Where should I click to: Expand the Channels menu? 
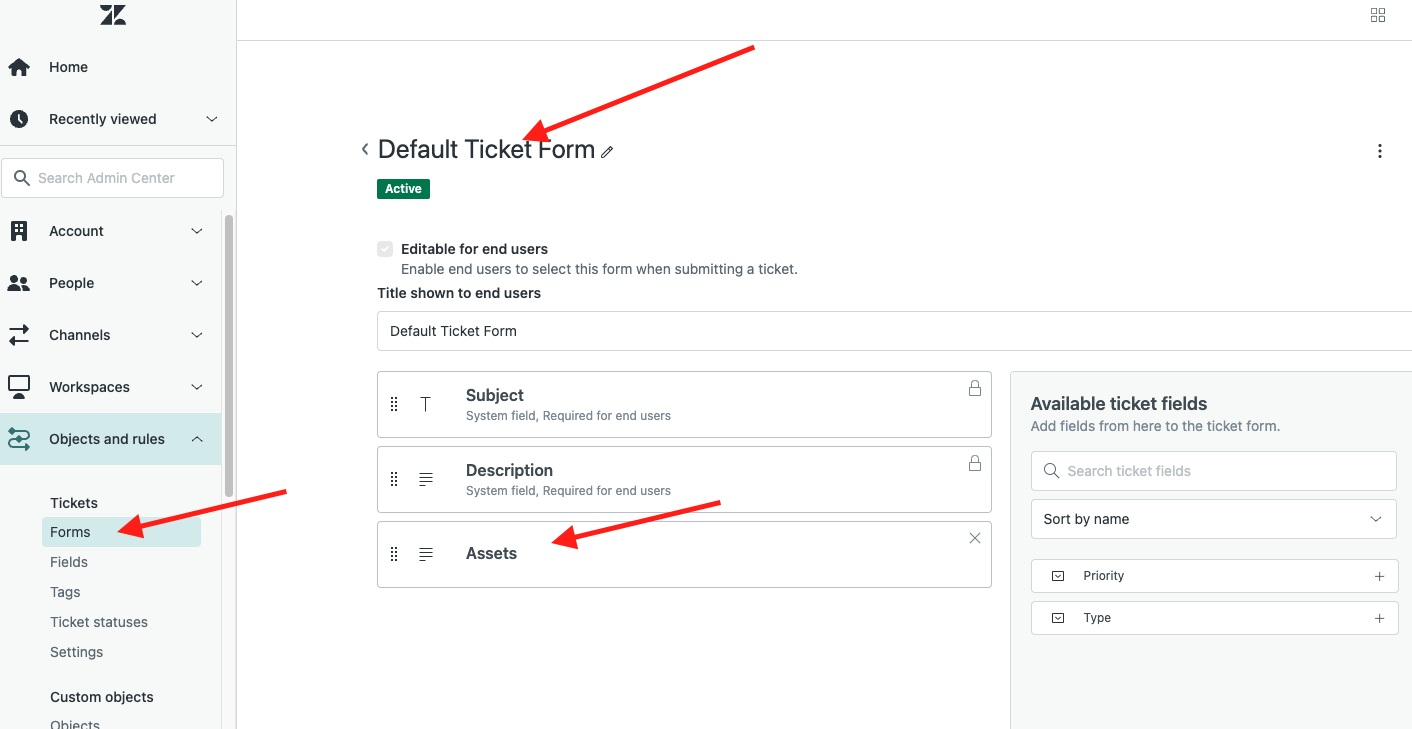click(x=197, y=335)
